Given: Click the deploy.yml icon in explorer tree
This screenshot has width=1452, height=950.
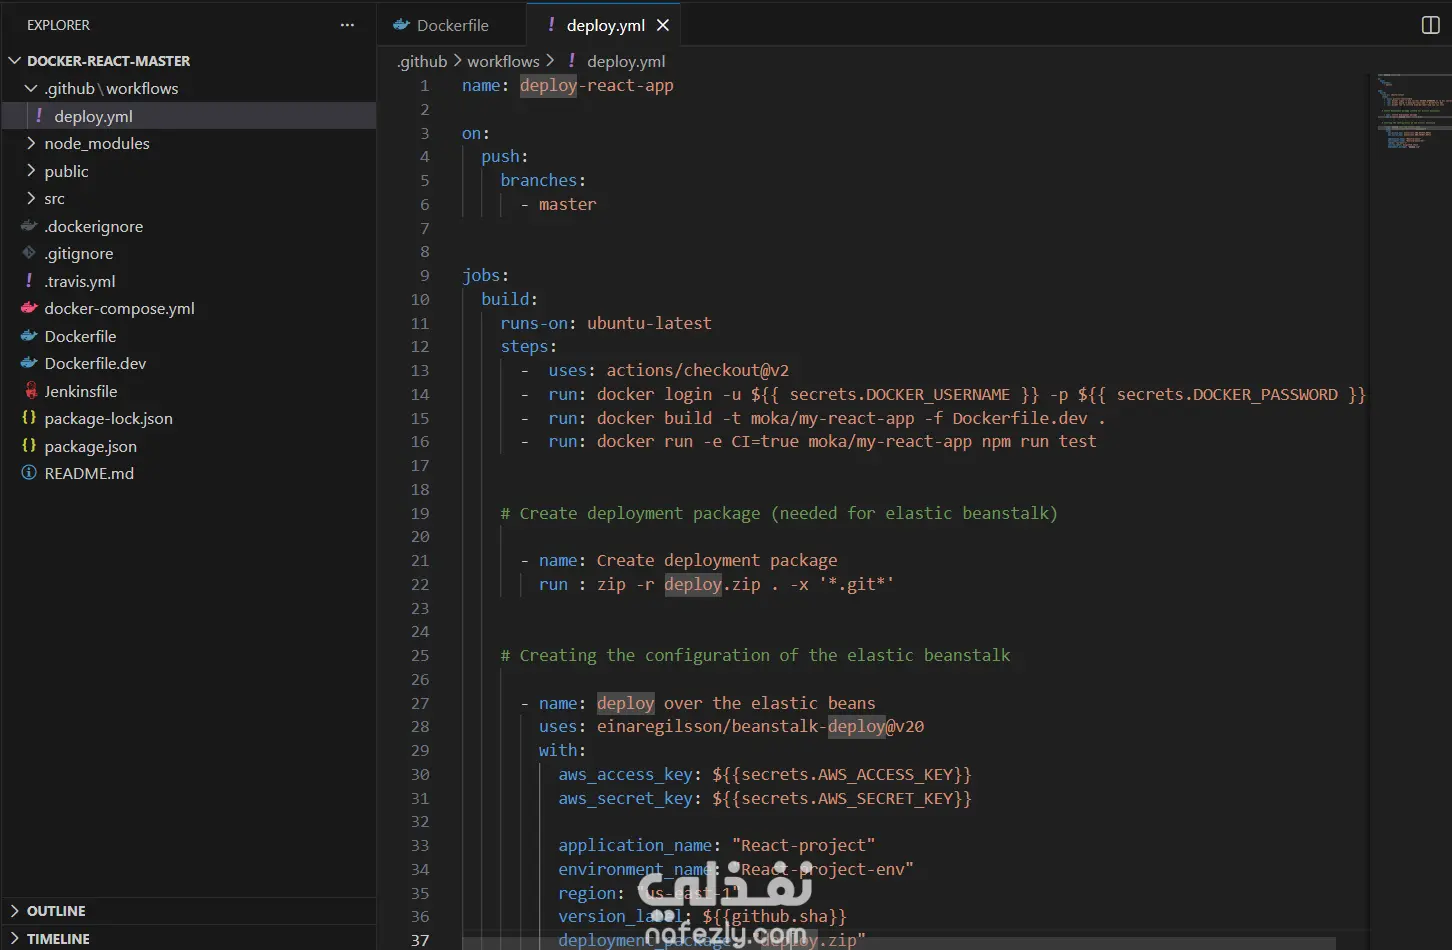Looking at the screenshot, I should coord(39,116).
